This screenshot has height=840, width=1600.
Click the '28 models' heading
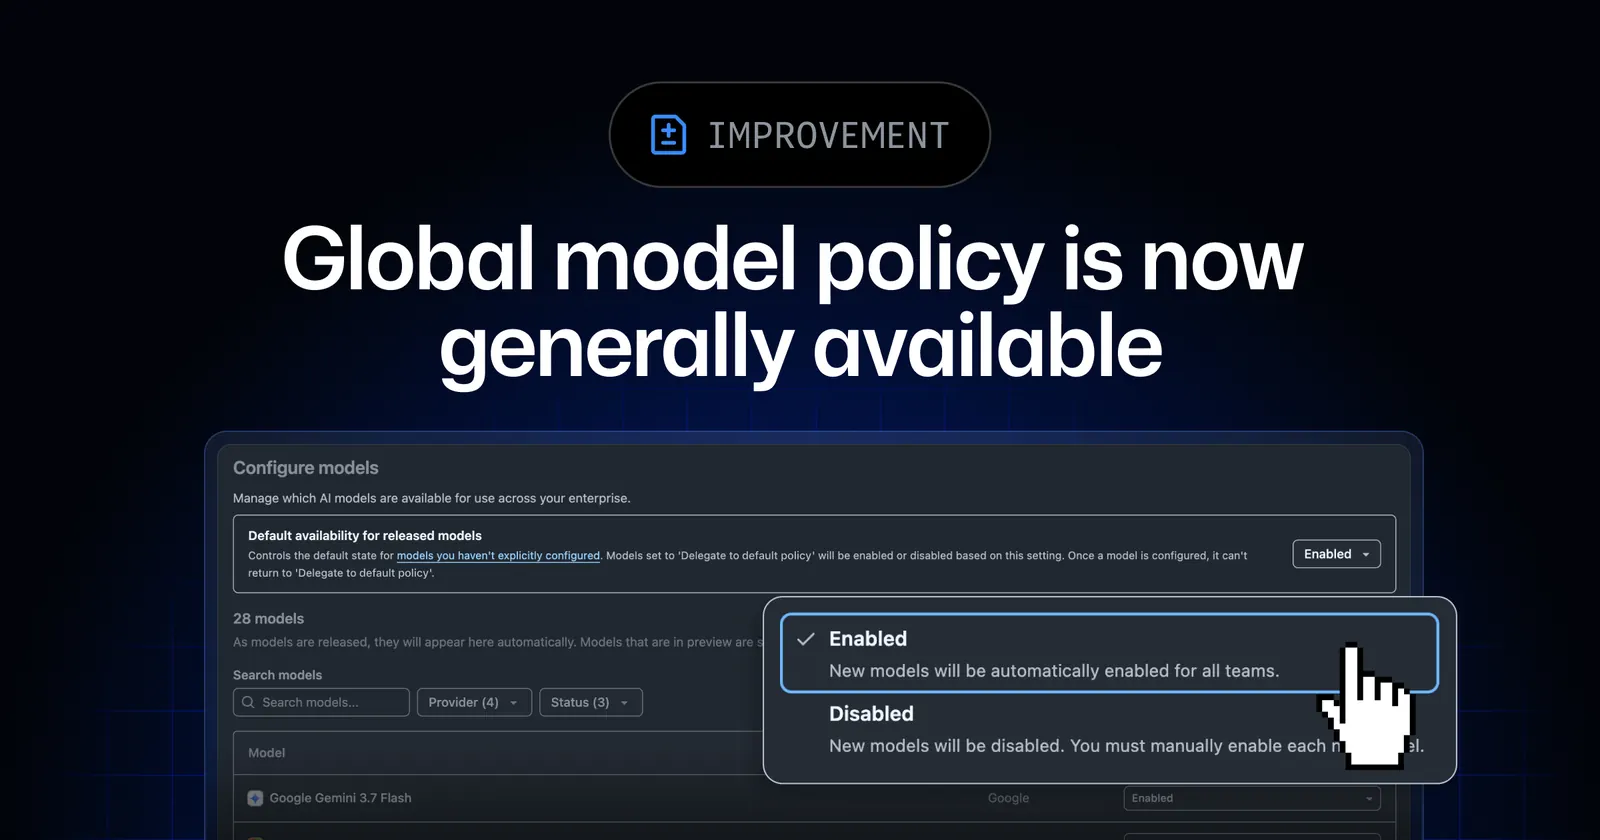(x=268, y=619)
